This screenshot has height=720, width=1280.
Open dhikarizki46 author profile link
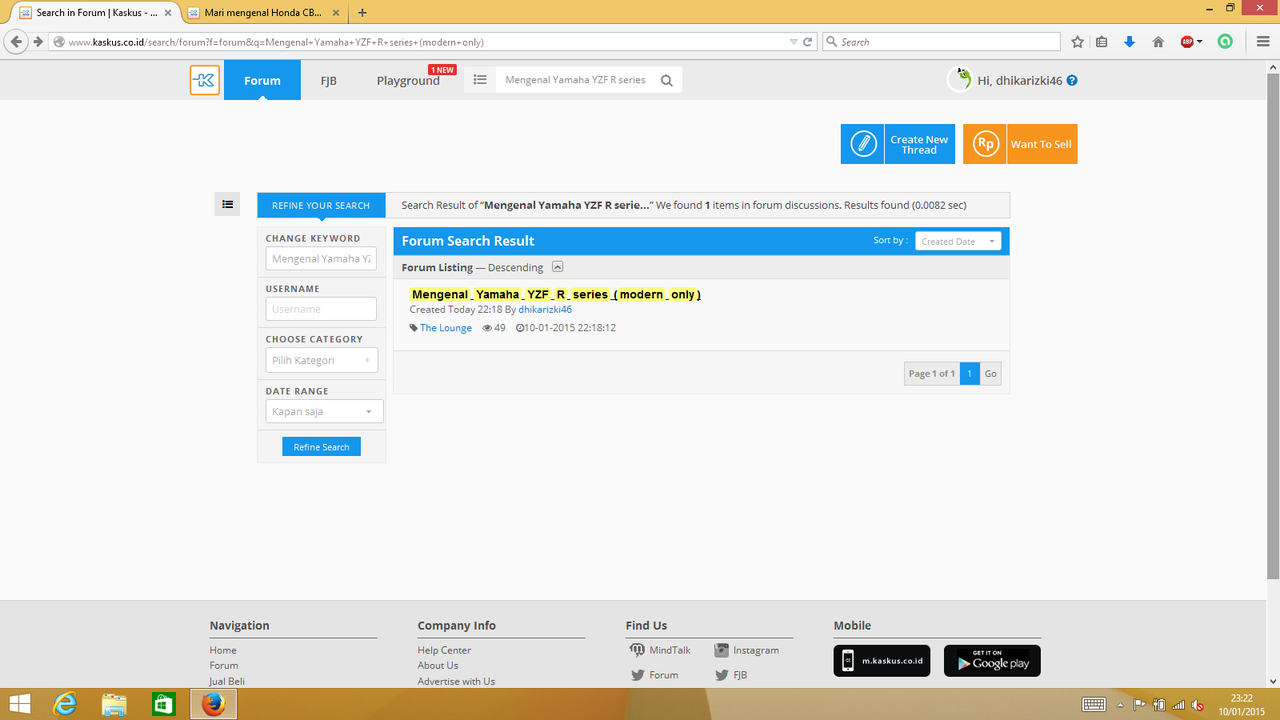tap(545, 310)
